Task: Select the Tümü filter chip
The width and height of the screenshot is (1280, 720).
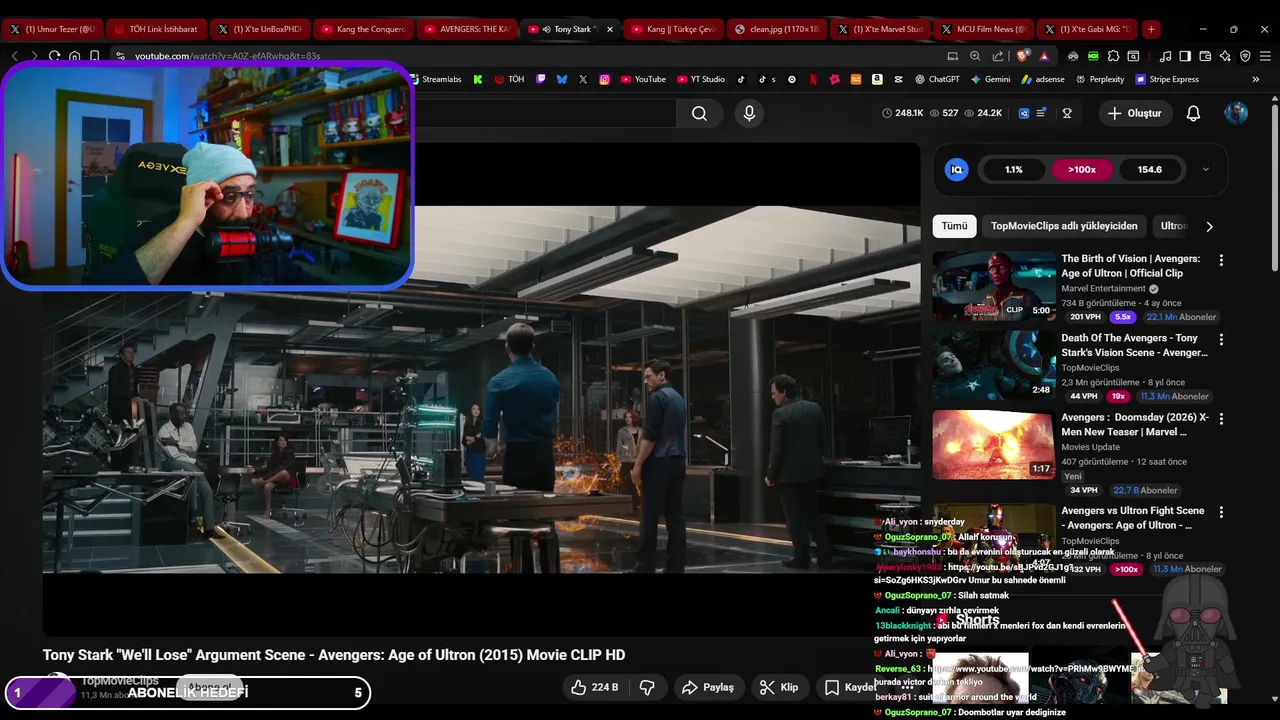Action: coord(954,226)
